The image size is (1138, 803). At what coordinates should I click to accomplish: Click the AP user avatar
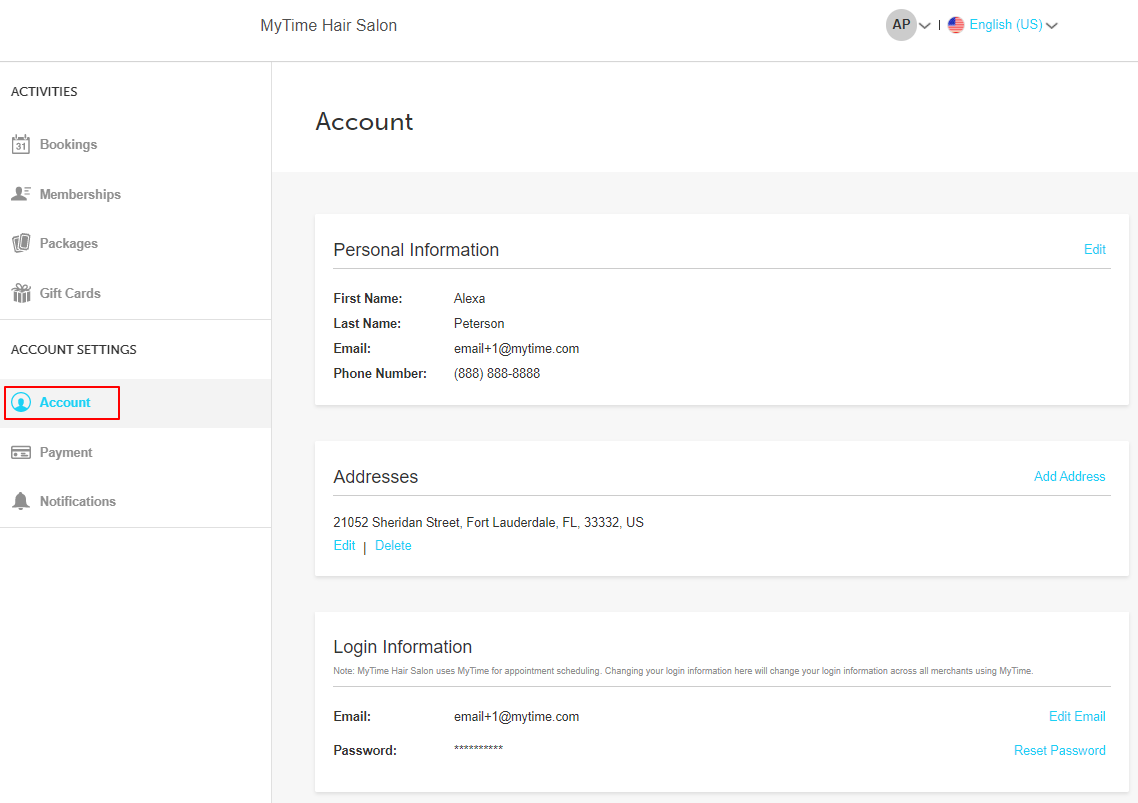(901, 25)
